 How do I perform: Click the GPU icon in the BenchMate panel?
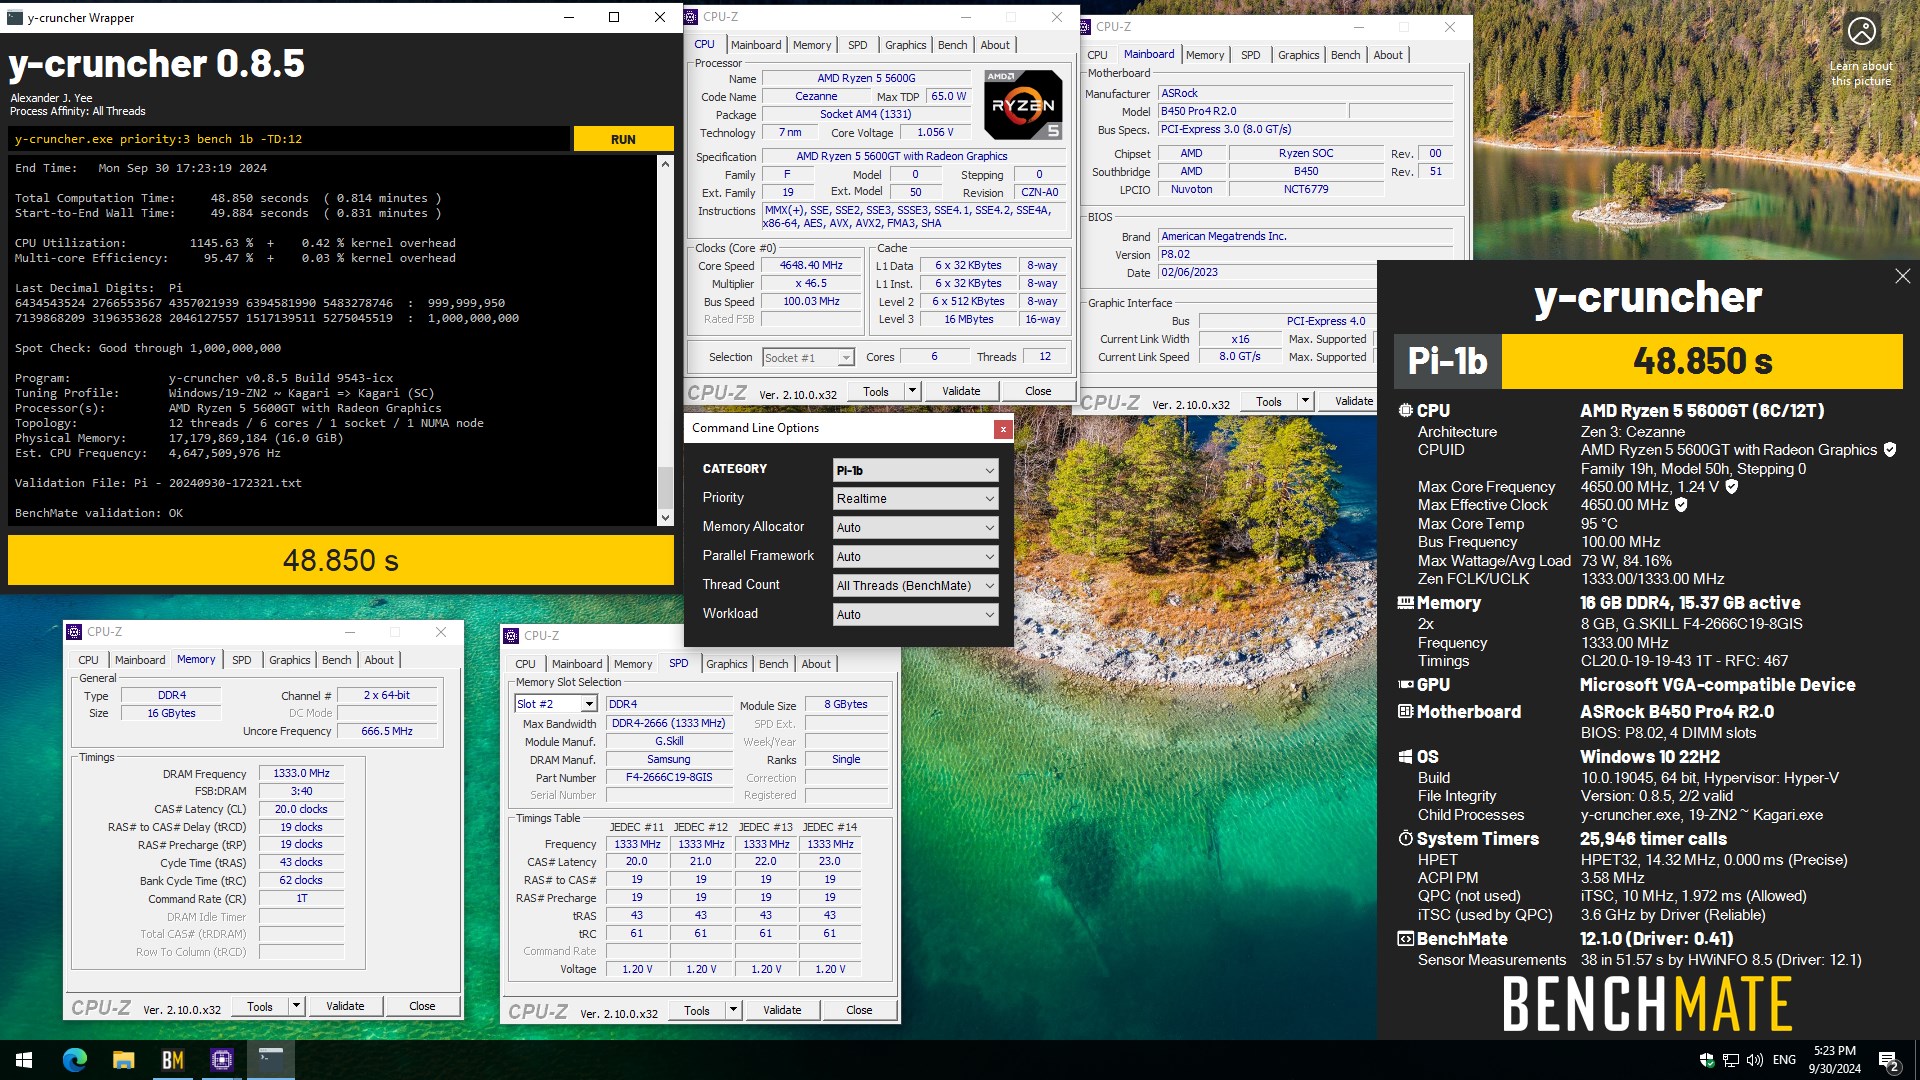coord(1405,685)
